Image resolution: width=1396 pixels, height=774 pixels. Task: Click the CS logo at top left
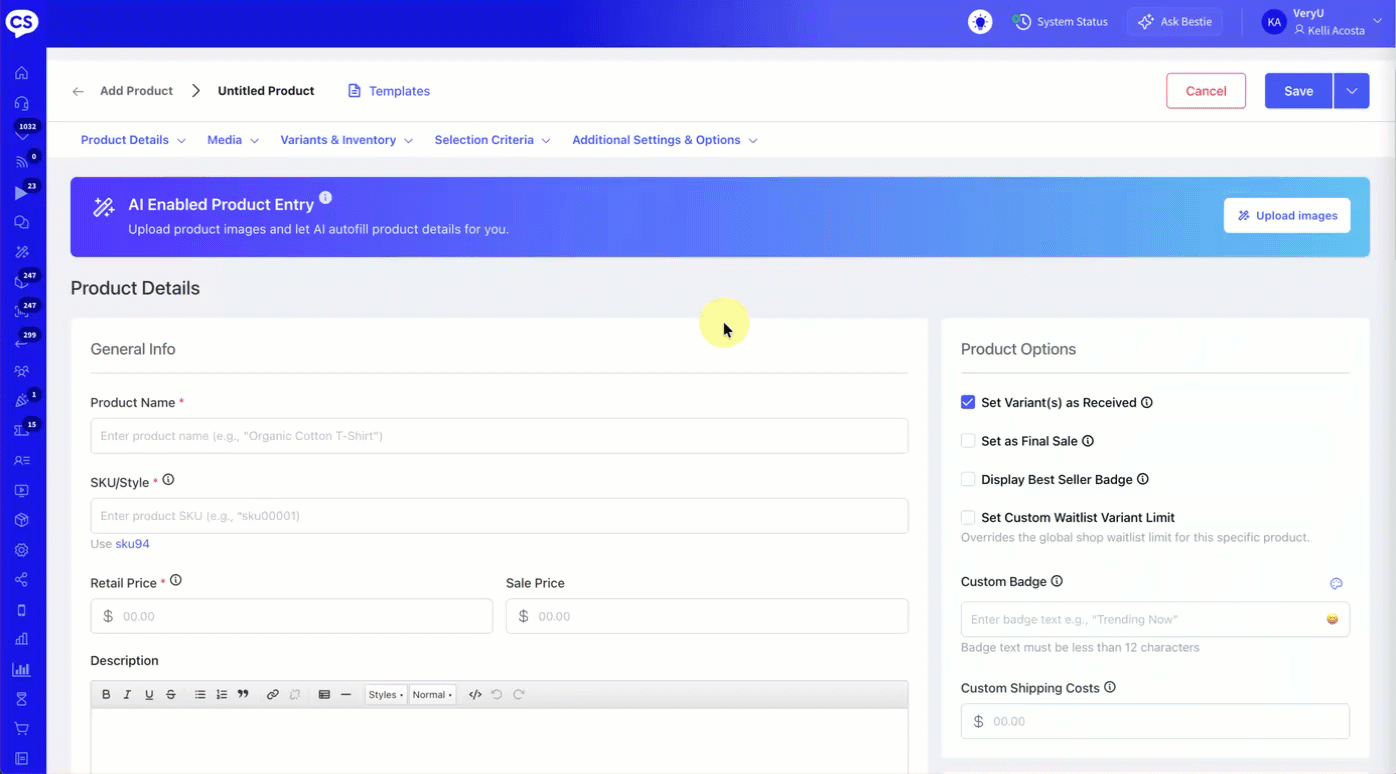(x=22, y=22)
